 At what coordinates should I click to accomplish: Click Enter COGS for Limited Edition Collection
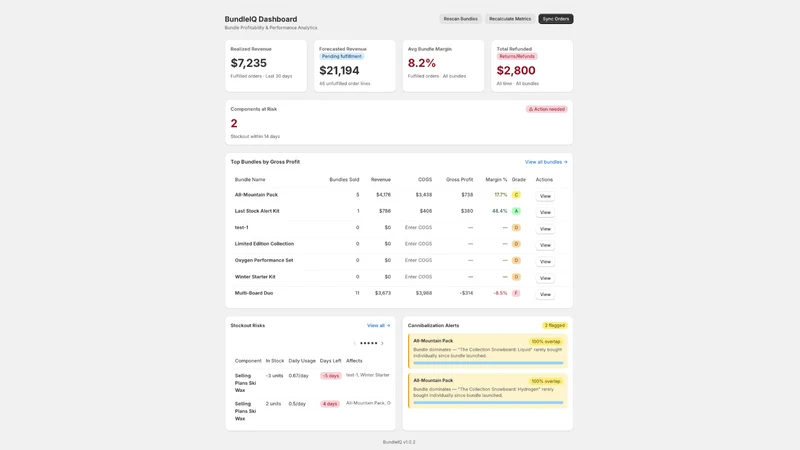coord(418,244)
